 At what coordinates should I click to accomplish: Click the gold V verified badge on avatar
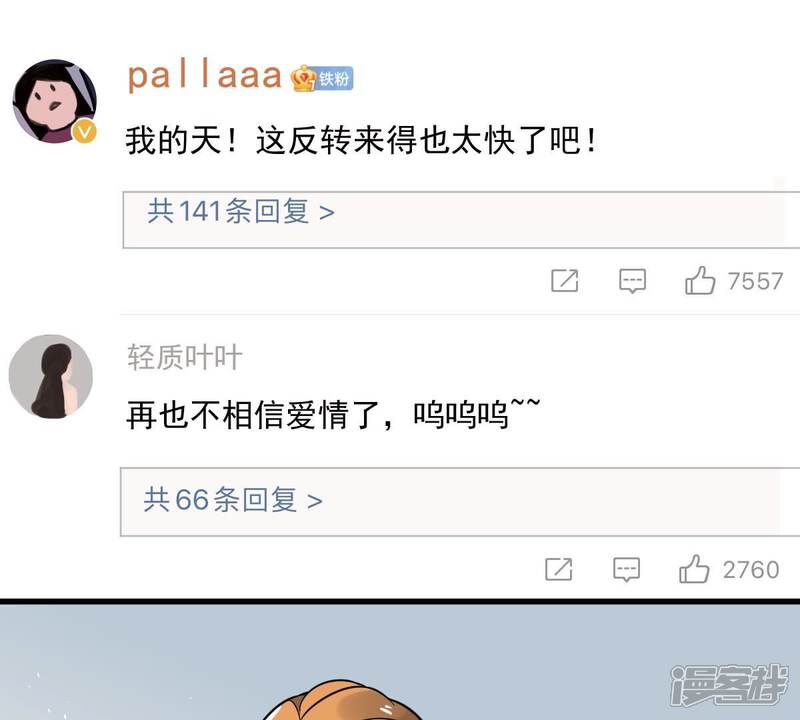pos(84,132)
